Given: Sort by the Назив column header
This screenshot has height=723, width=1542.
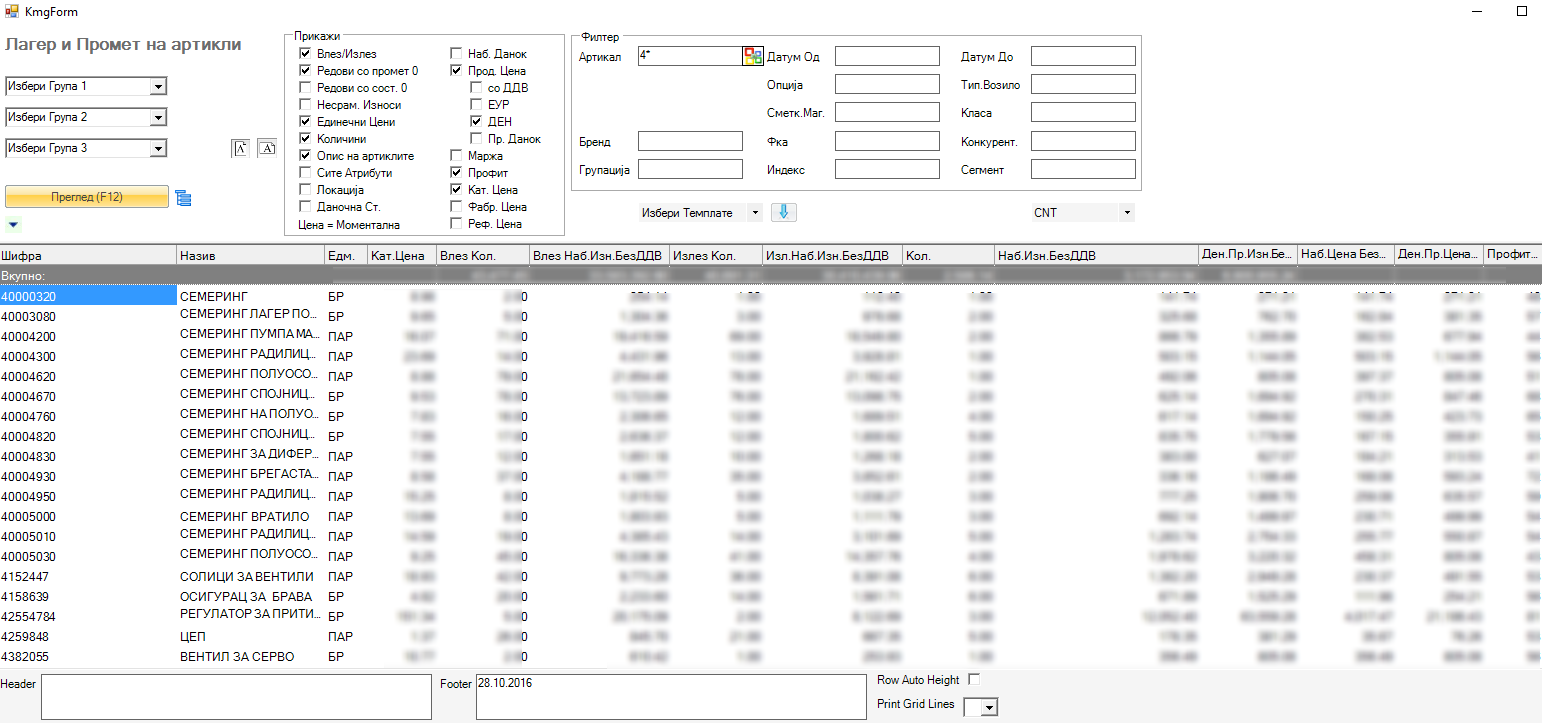Looking at the screenshot, I should pyautogui.click(x=250, y=256).
